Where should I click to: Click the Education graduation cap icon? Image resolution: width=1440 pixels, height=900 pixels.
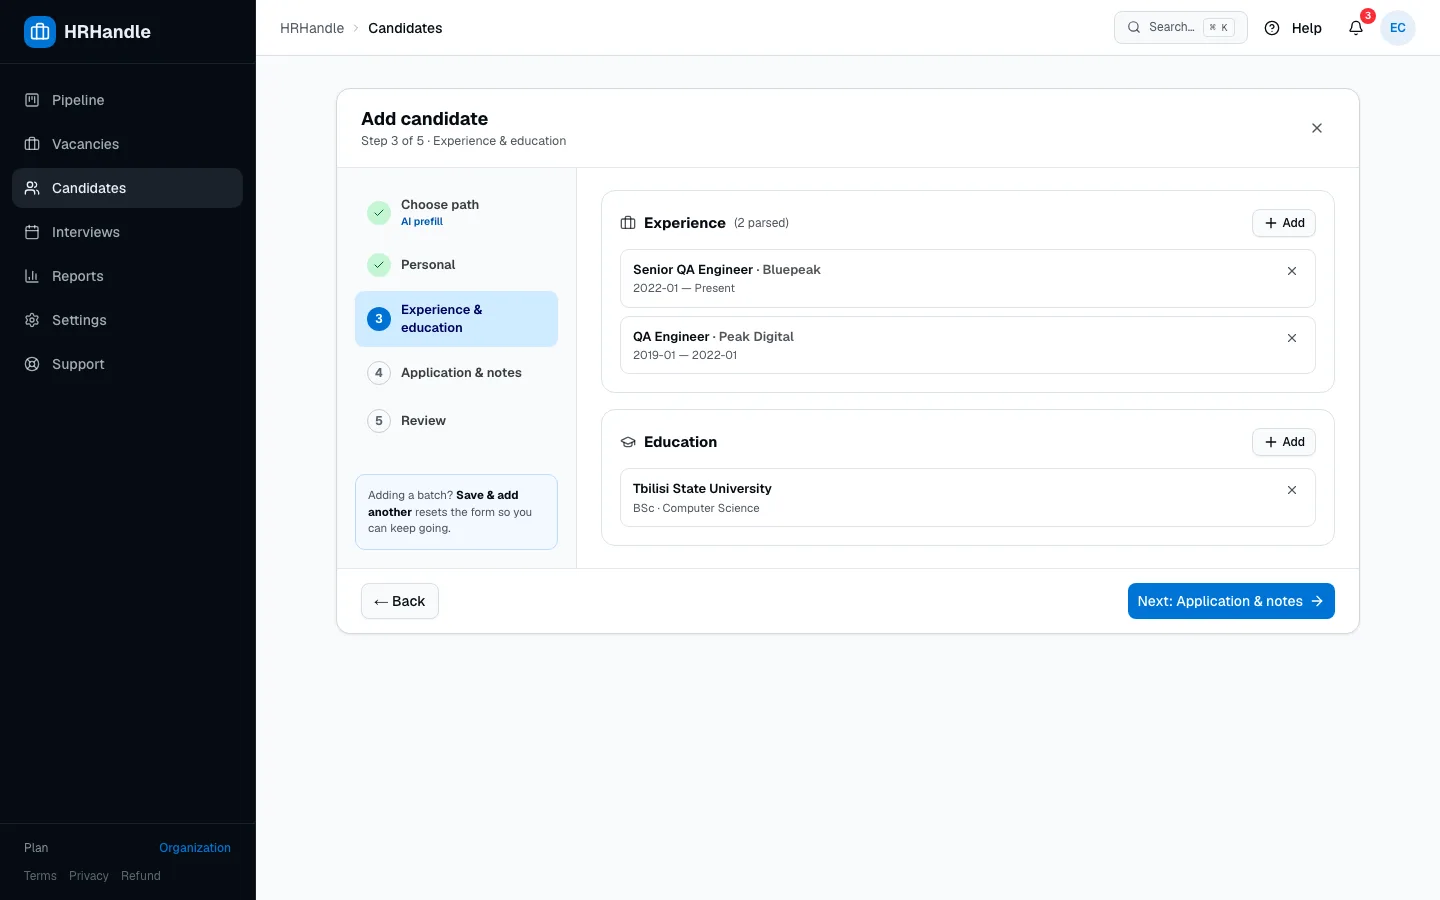[x=628, y=442]
